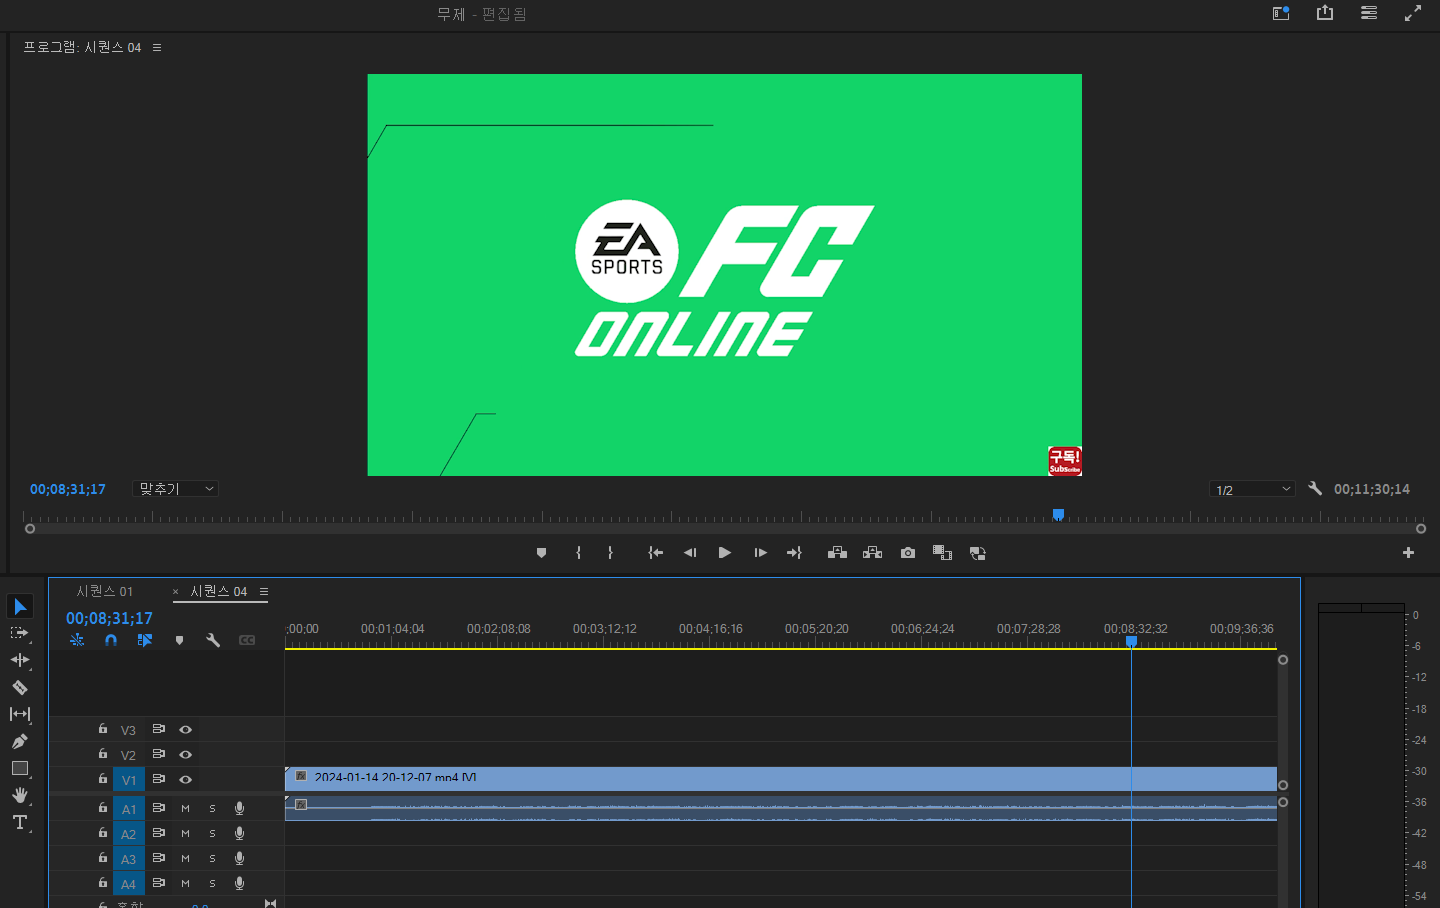
Task: Solo track A1
Action: [x=212, y=808]
